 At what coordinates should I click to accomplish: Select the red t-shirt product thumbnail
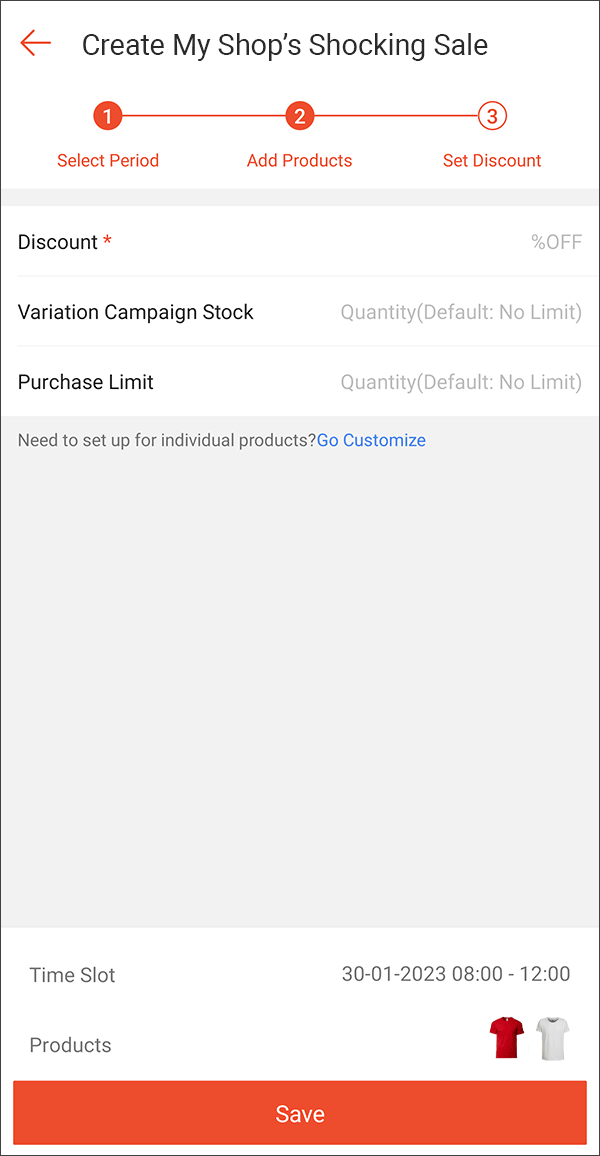506,1038
